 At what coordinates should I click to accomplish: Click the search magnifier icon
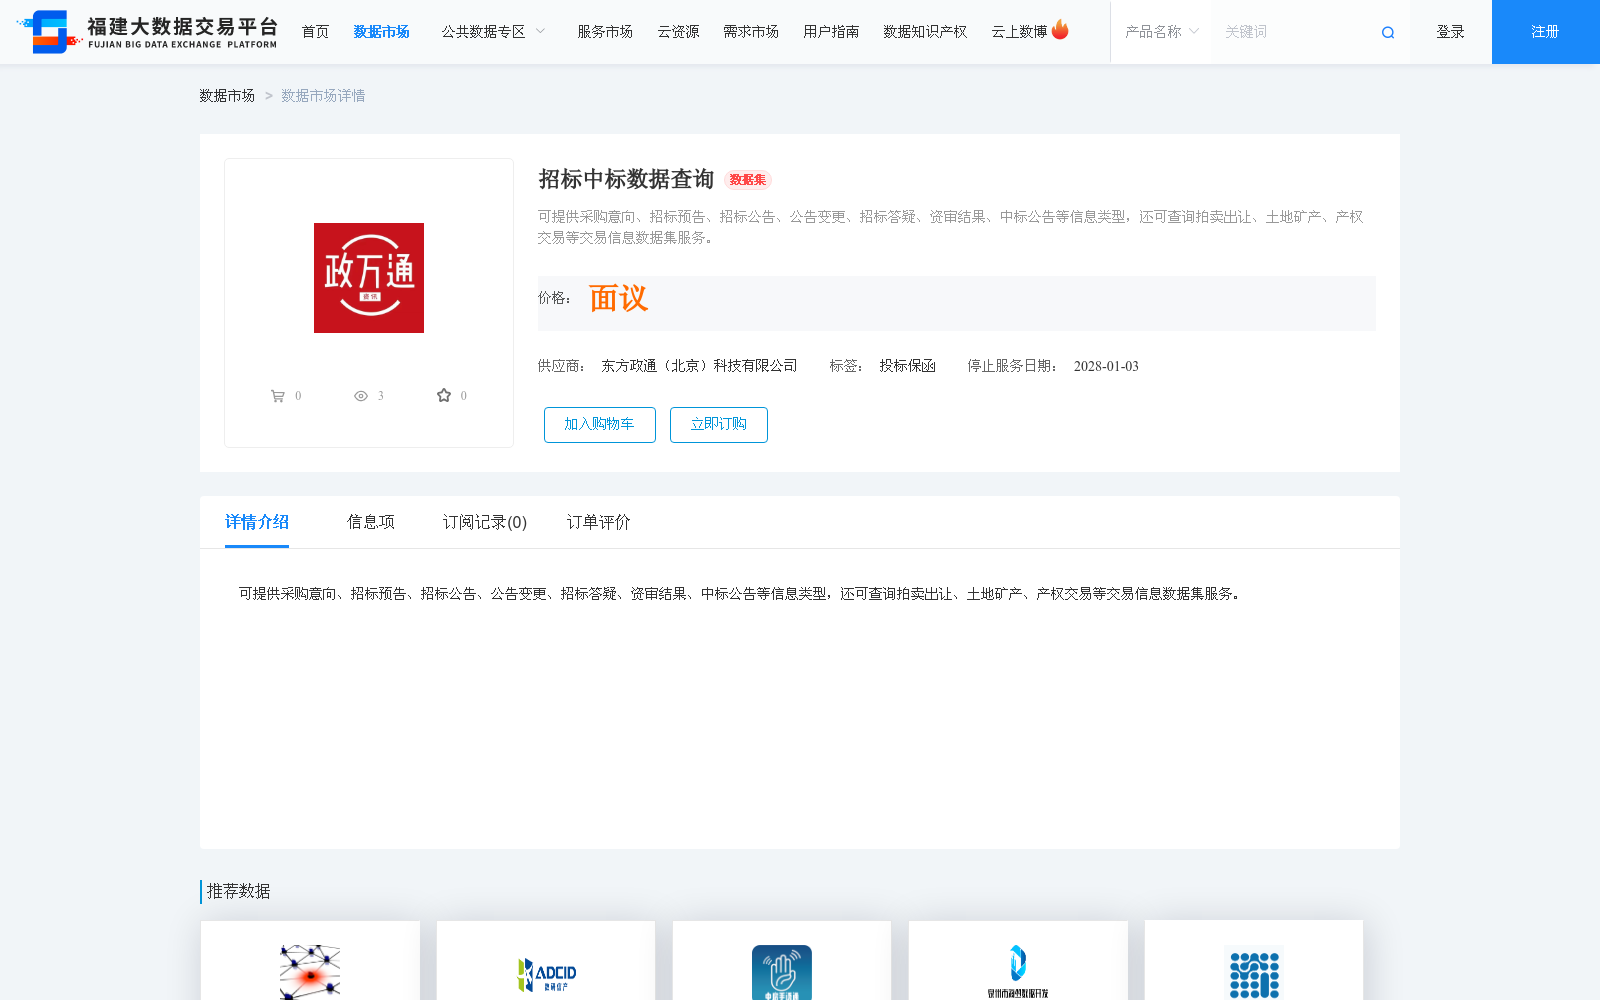tap(1388, 33)
